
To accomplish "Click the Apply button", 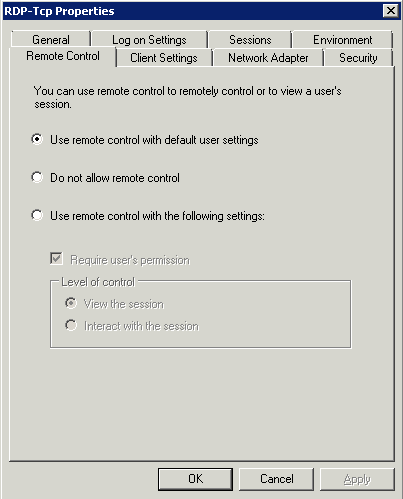I will click(x=357, y=479).
